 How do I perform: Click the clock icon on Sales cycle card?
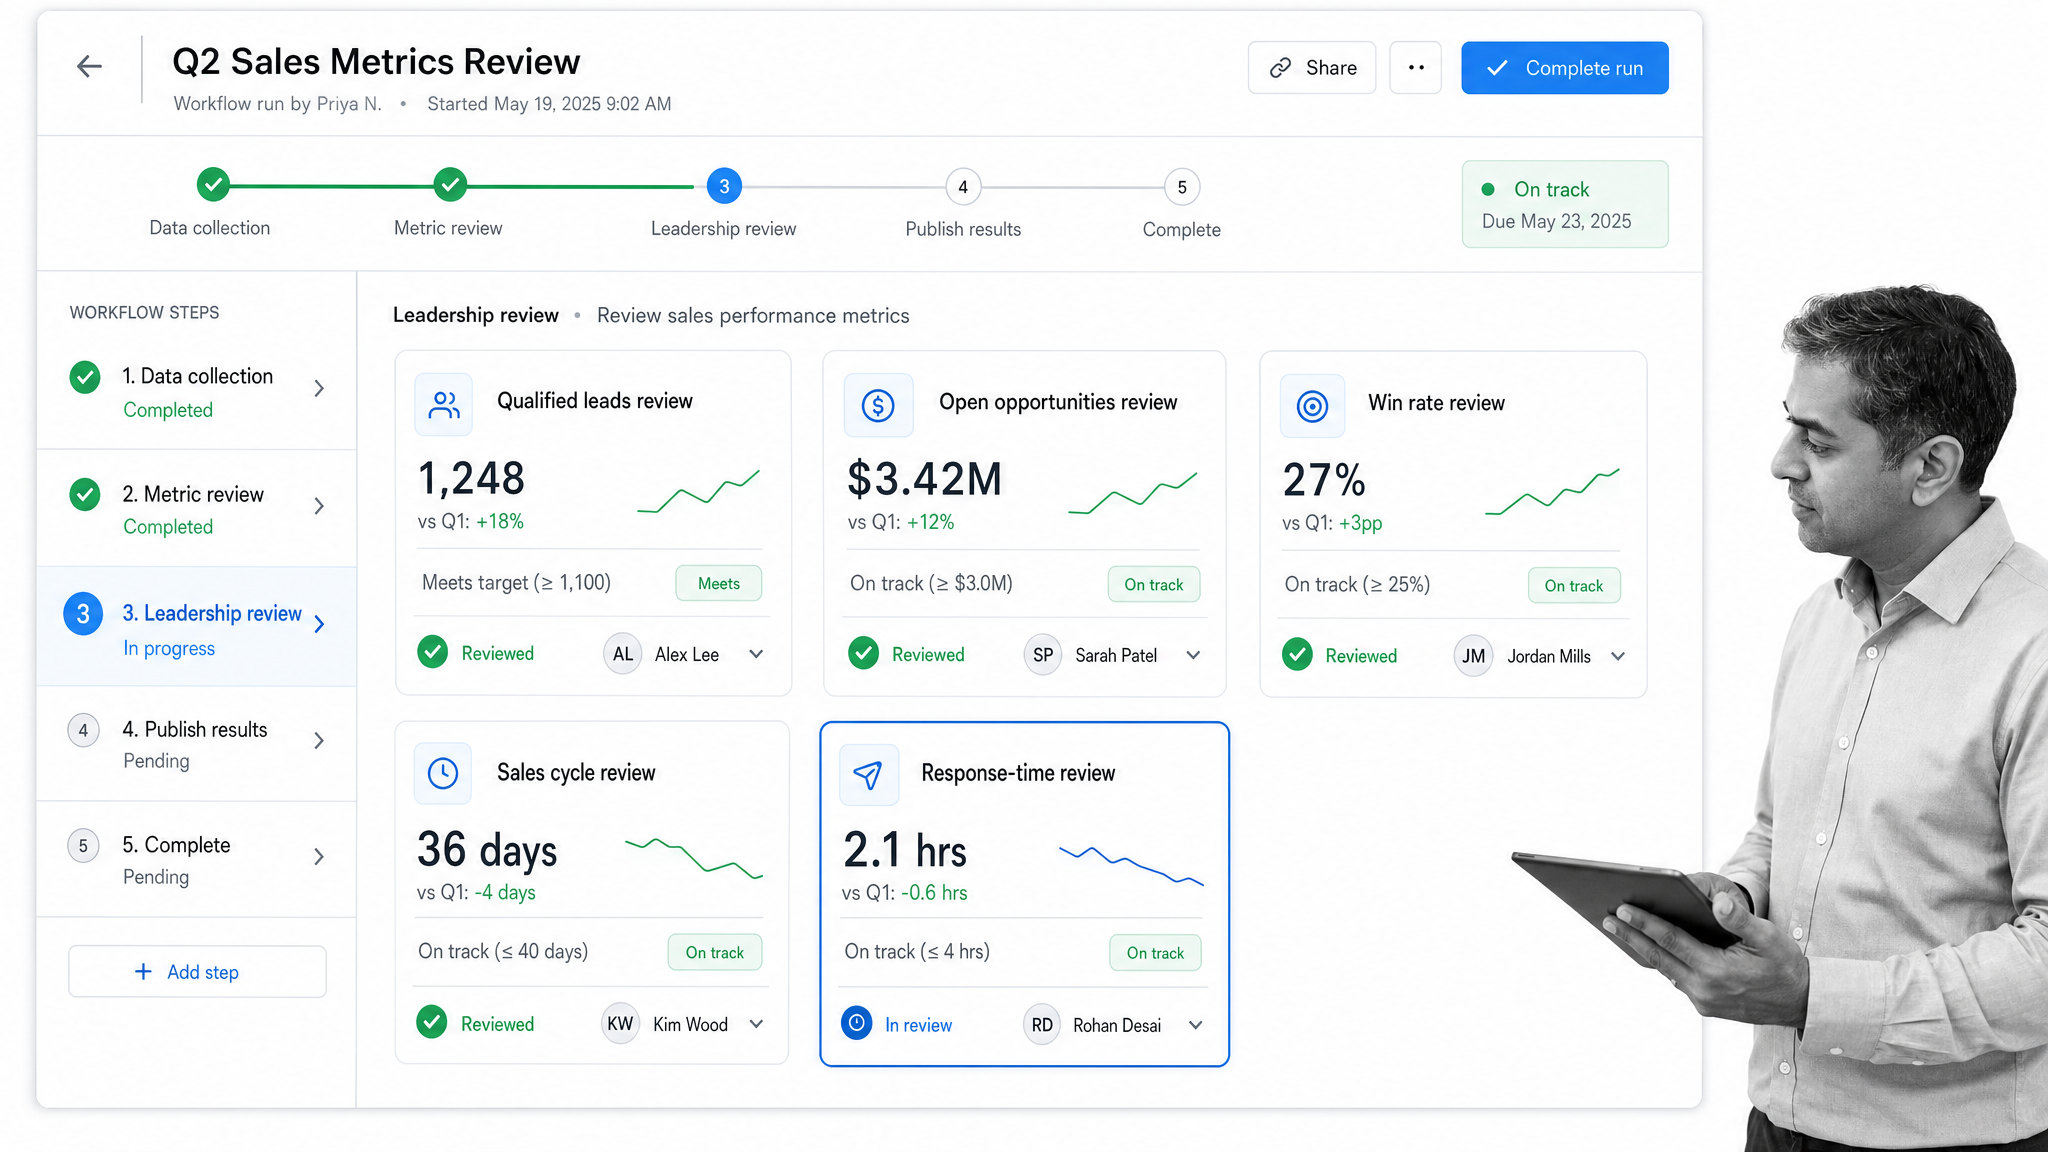tap(443, 773)
